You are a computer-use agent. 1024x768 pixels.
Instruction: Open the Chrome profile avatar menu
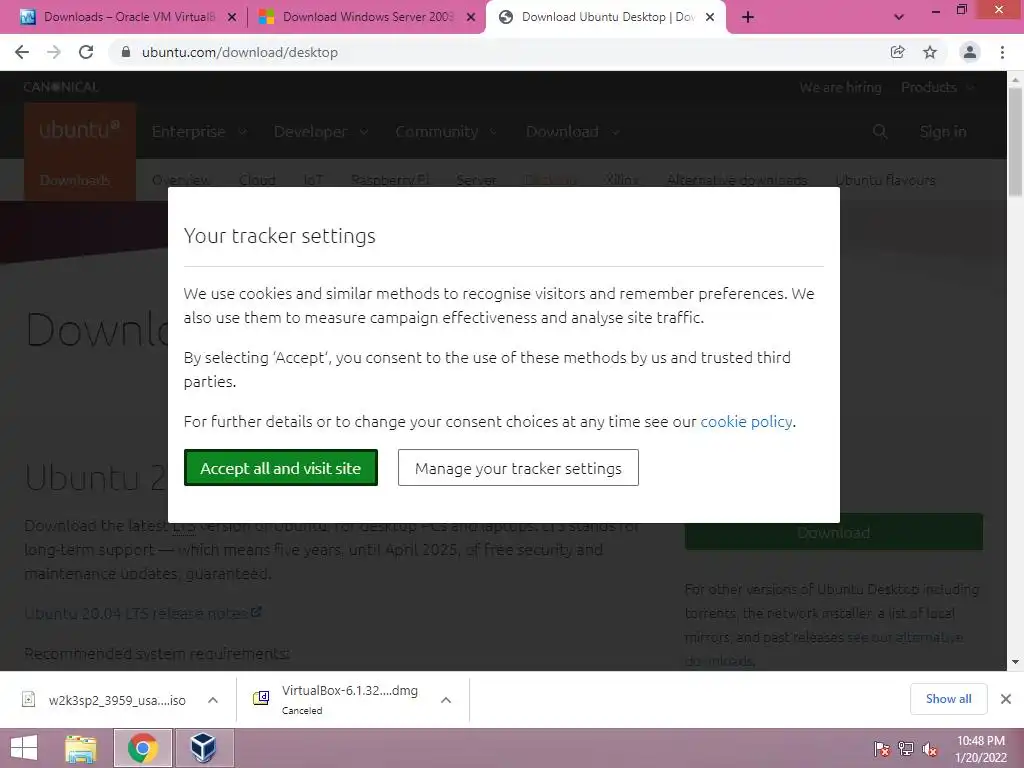(970, 52)
